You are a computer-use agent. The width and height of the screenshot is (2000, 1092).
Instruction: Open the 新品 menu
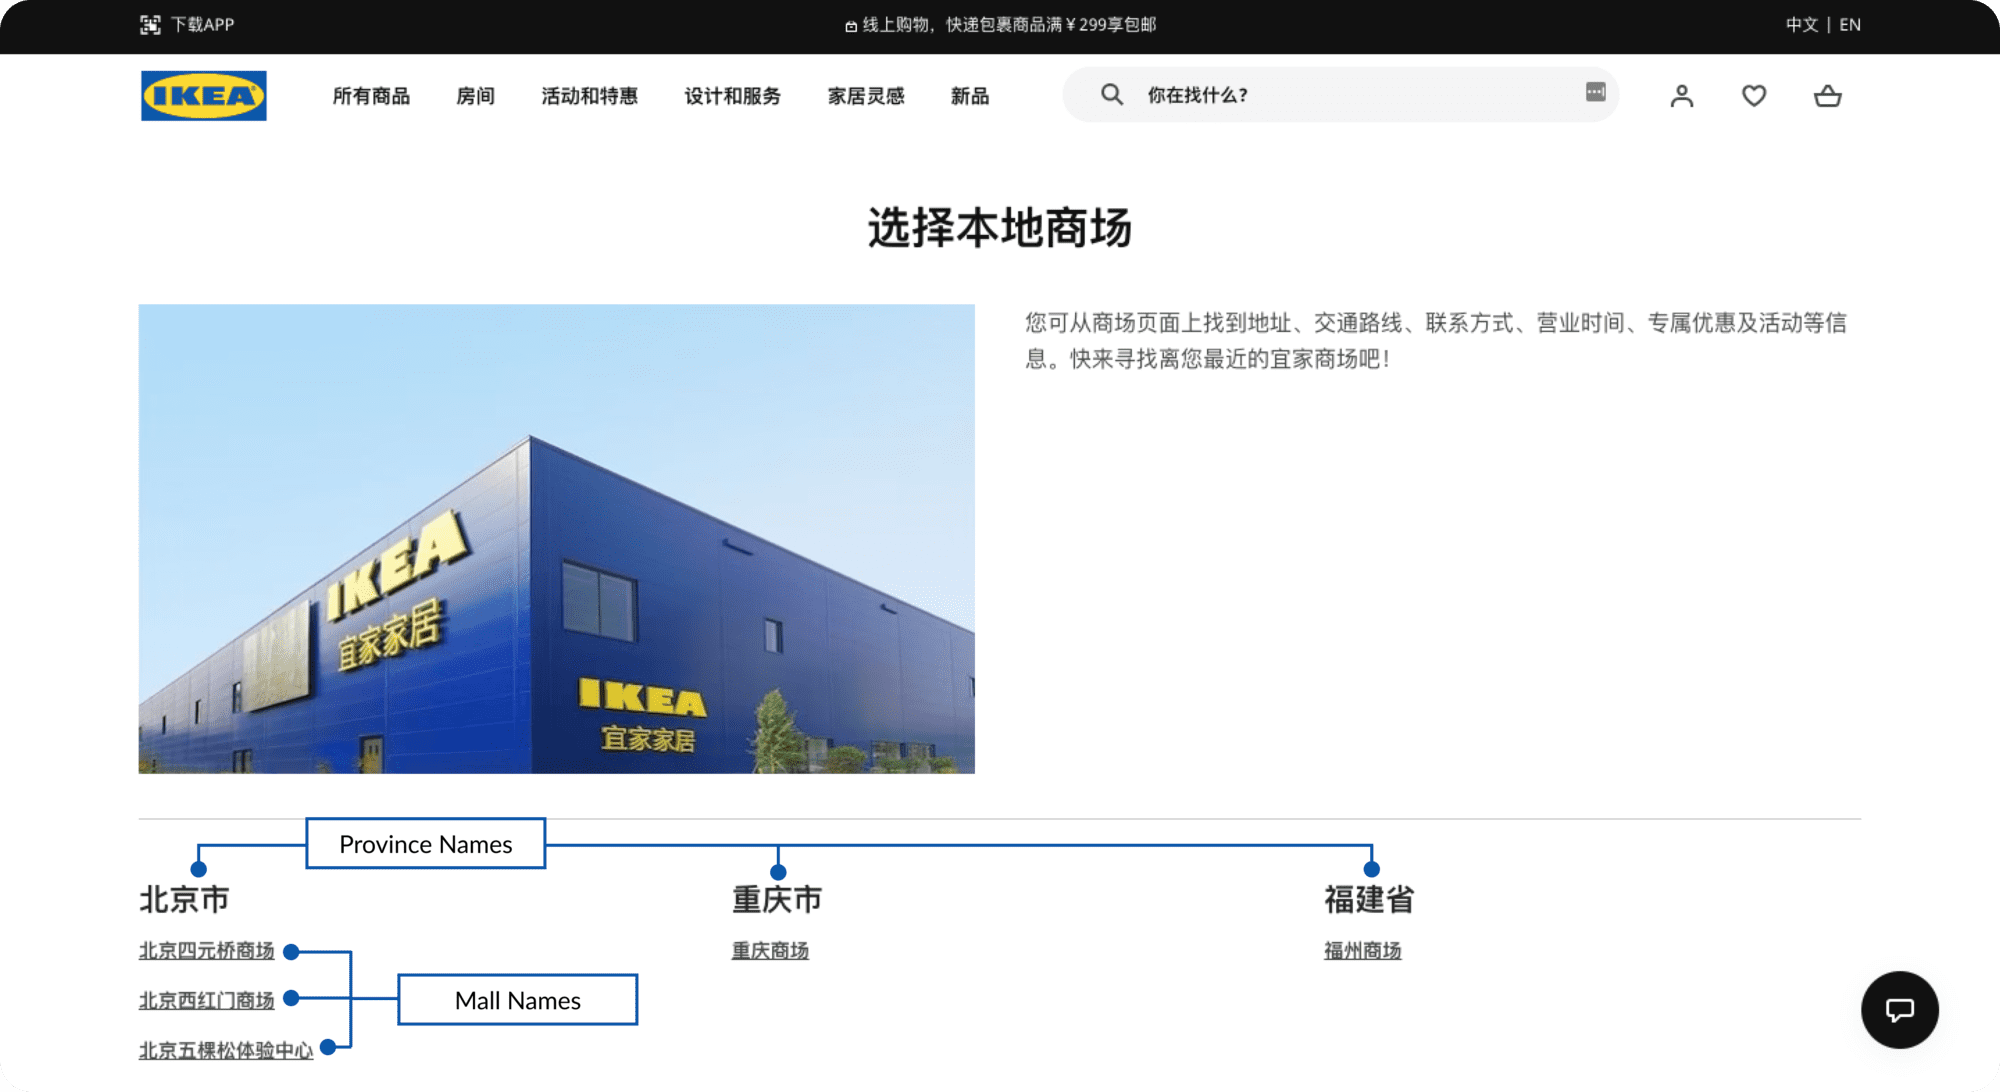coord(970,96)
